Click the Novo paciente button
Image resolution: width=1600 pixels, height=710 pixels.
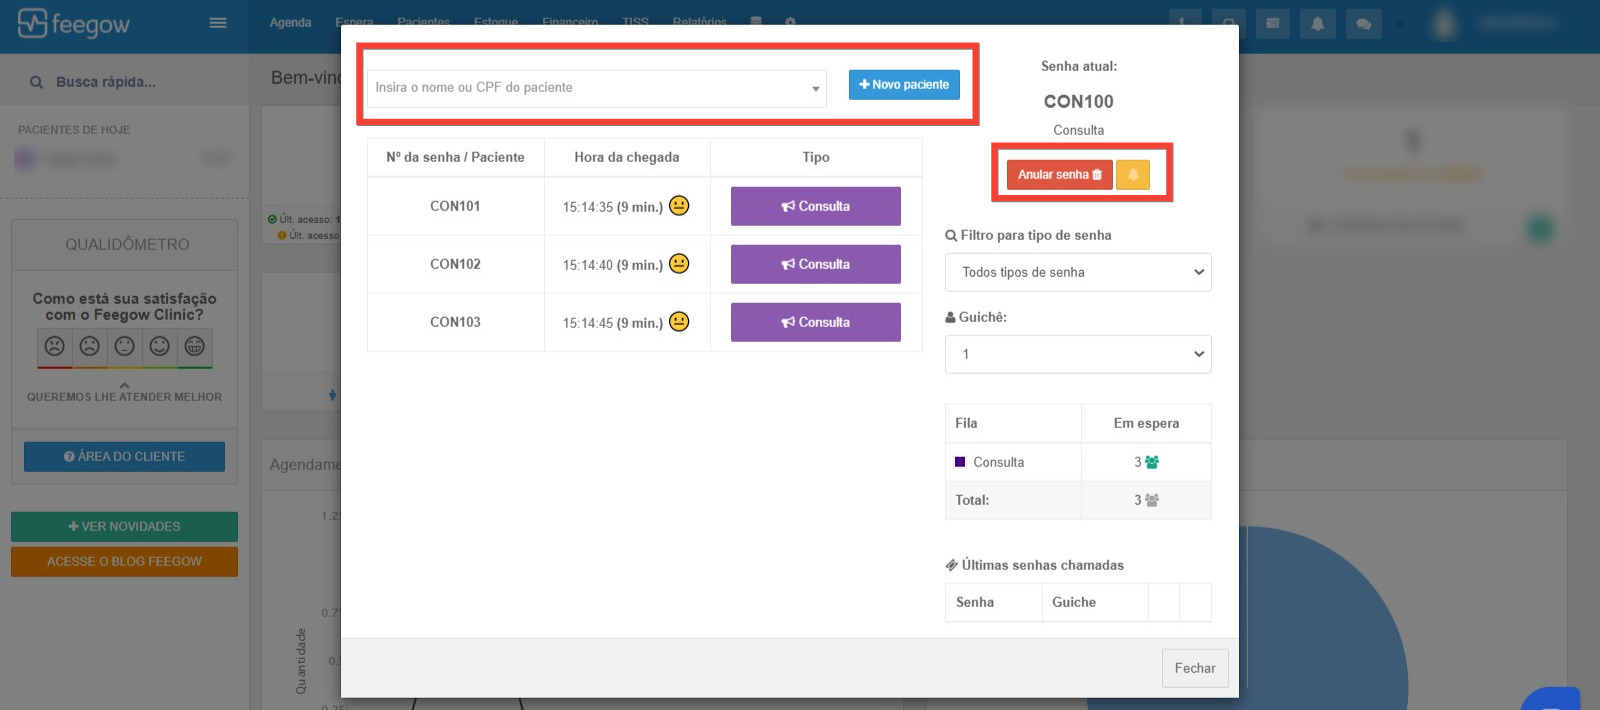tap(904, 85)
